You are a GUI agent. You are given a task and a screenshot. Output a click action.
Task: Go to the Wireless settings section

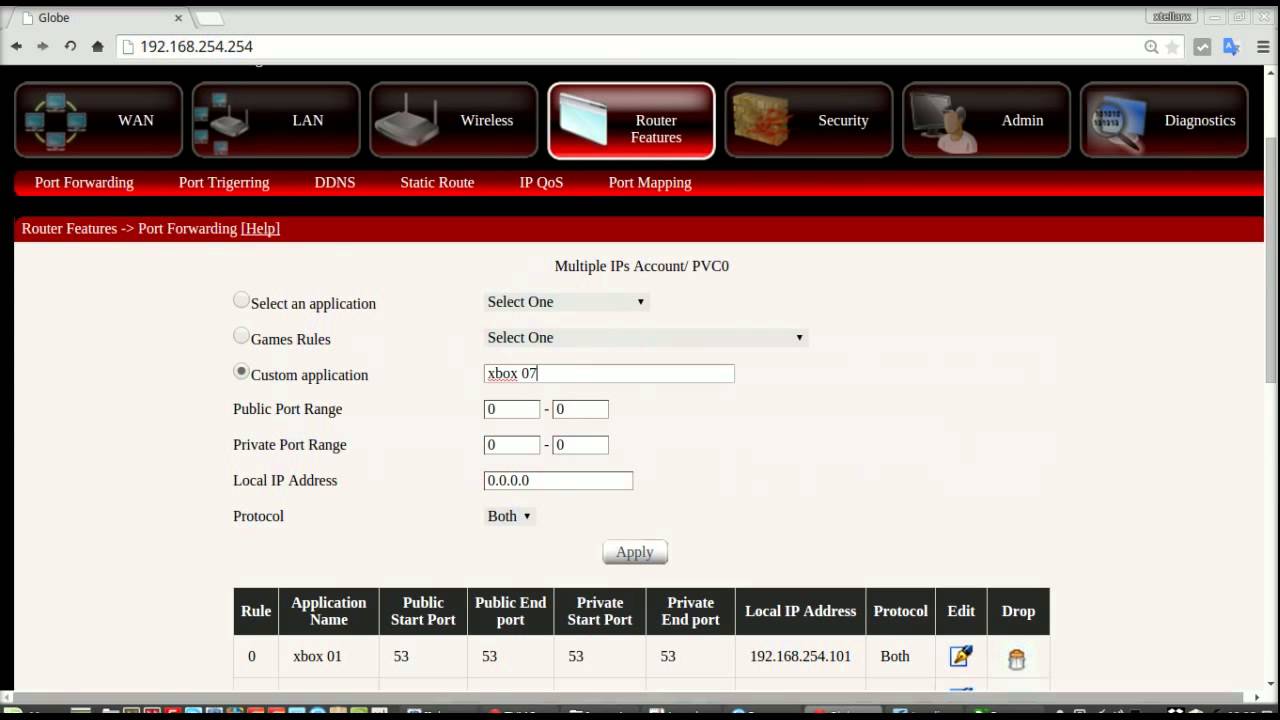coord(454,120)
